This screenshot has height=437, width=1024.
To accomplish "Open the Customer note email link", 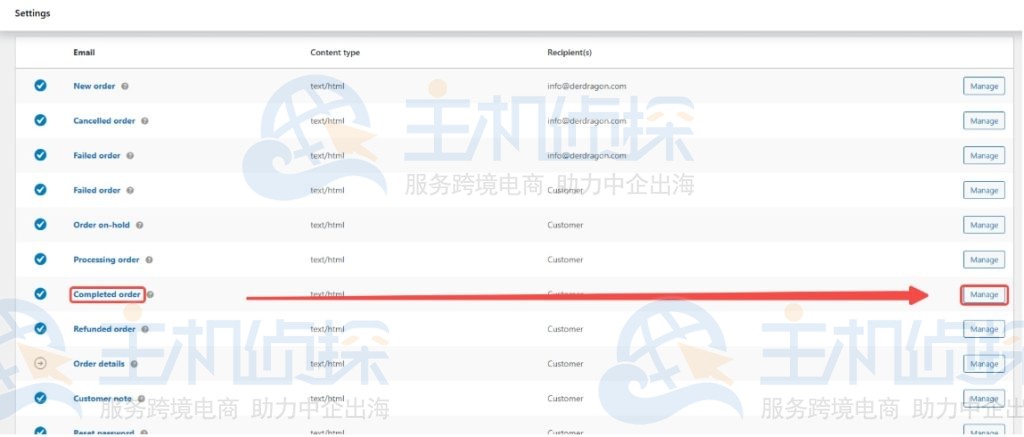I will (103, 398).
